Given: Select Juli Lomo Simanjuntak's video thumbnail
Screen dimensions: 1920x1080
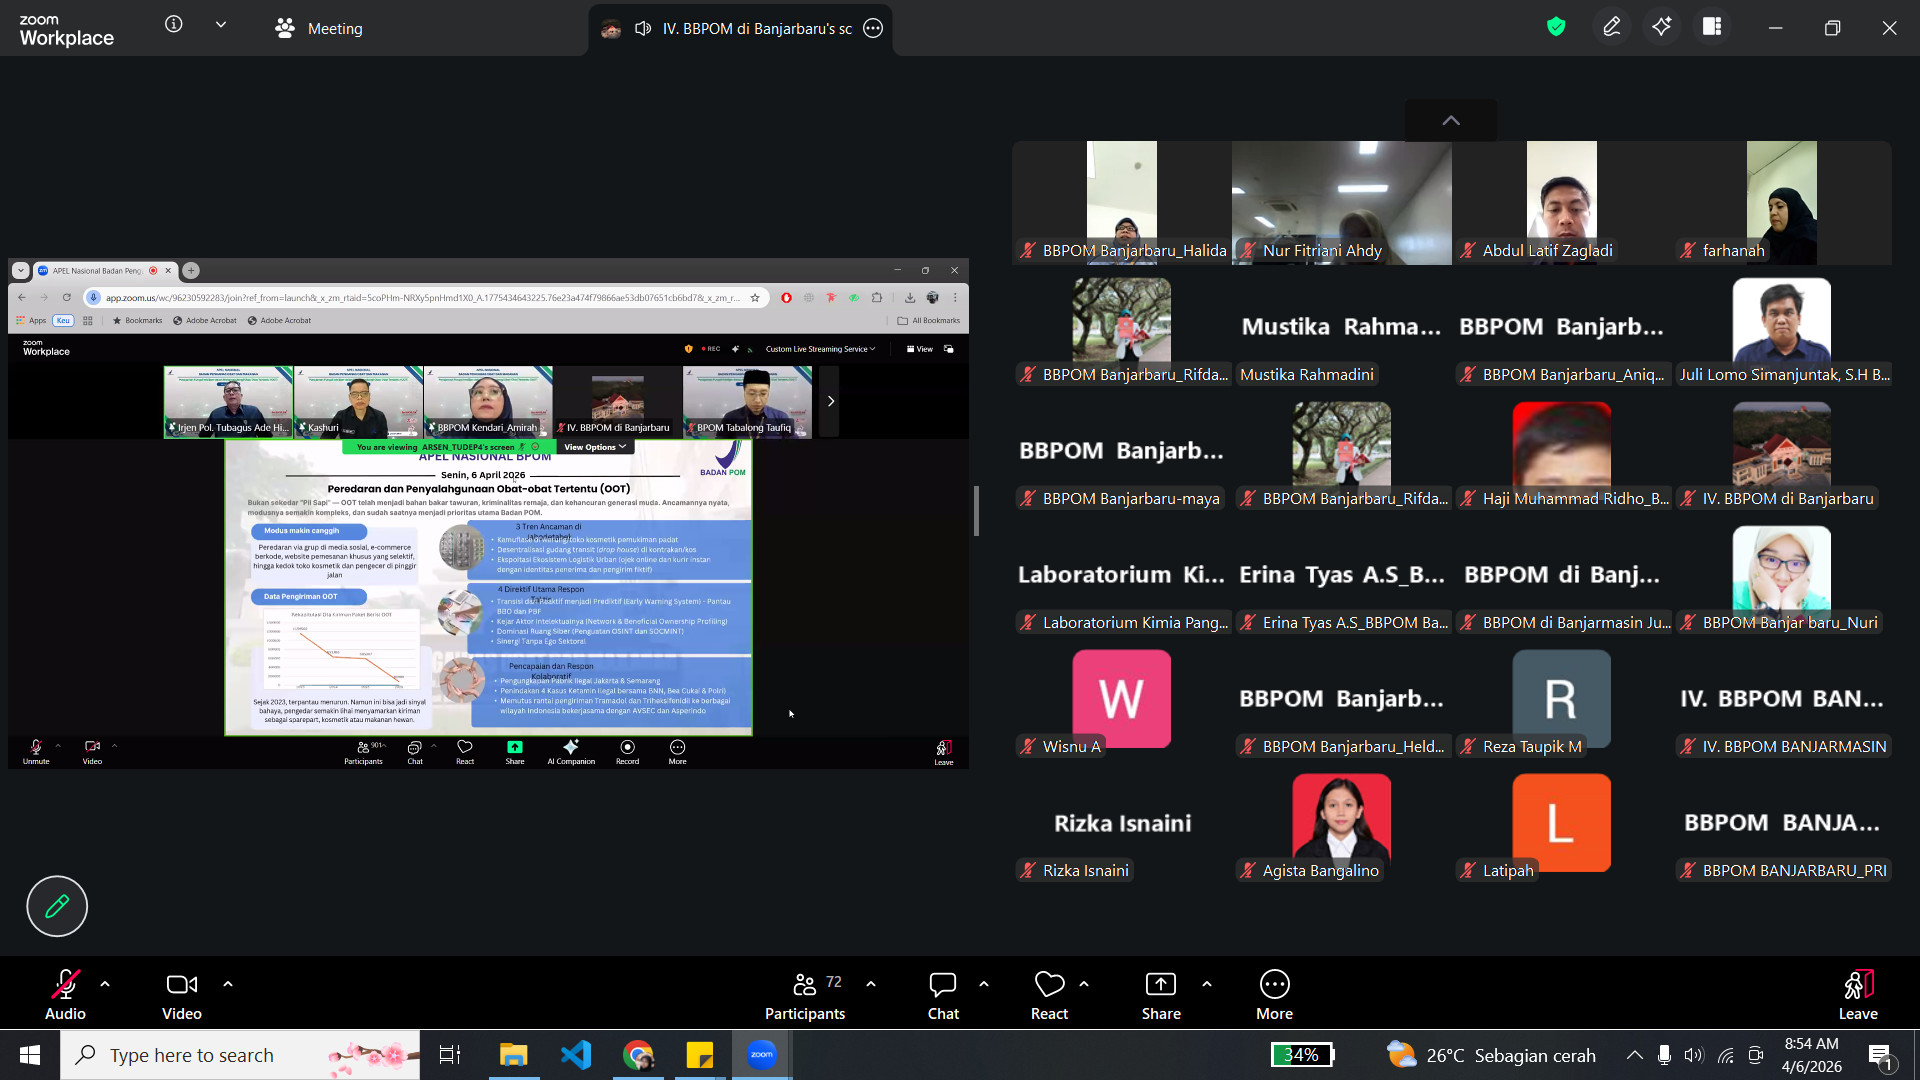Looking at the screenshot, I should point(1782,322).
